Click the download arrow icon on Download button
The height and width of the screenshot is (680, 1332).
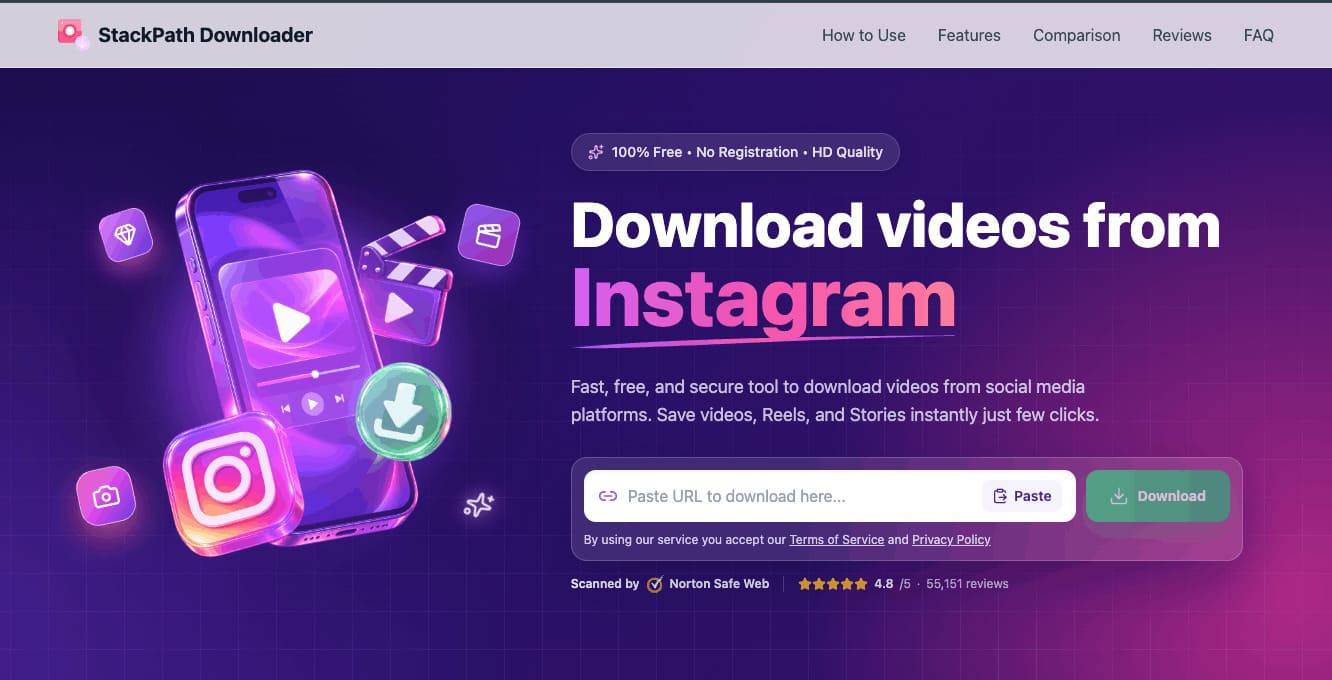click(1119, 496)
